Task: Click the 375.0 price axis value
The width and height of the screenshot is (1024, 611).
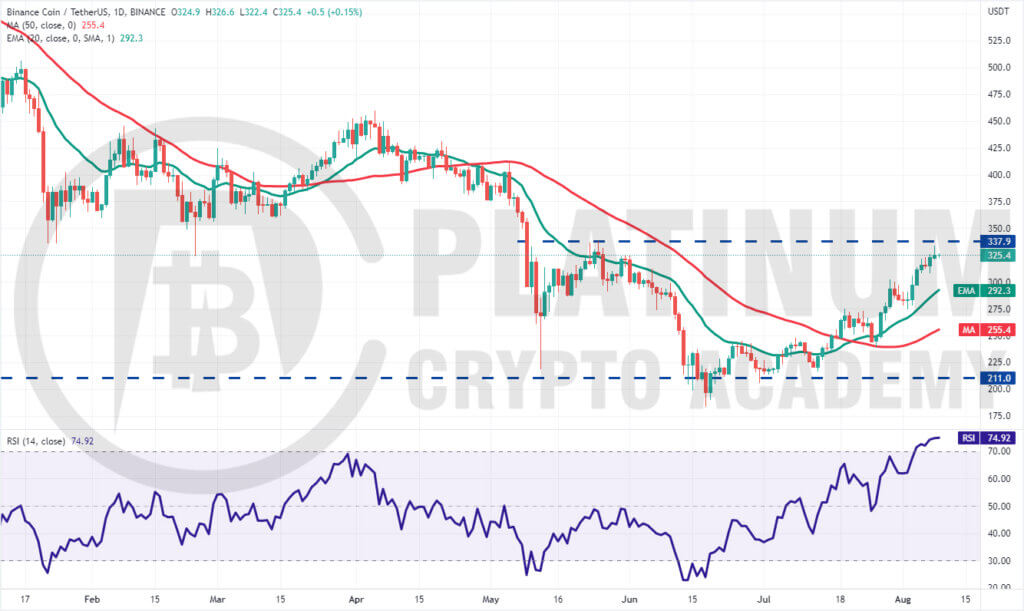Action: (999, 202)
